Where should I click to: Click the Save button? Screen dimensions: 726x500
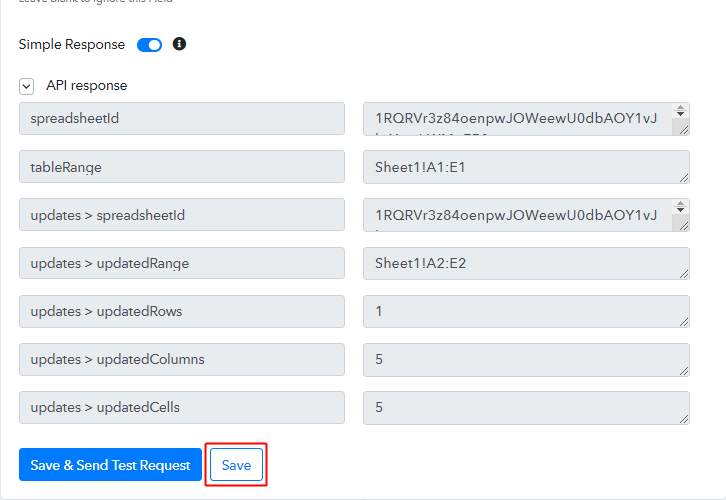coord(236,464)
